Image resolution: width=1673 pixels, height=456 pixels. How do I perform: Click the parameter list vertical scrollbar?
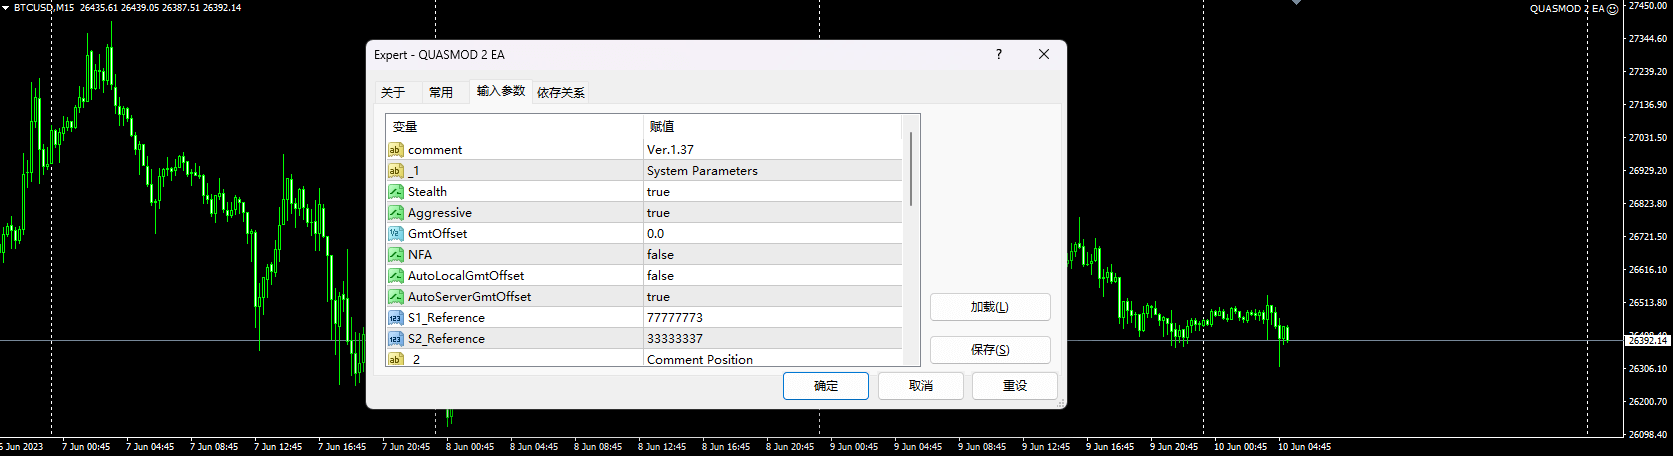coord(911,170)
